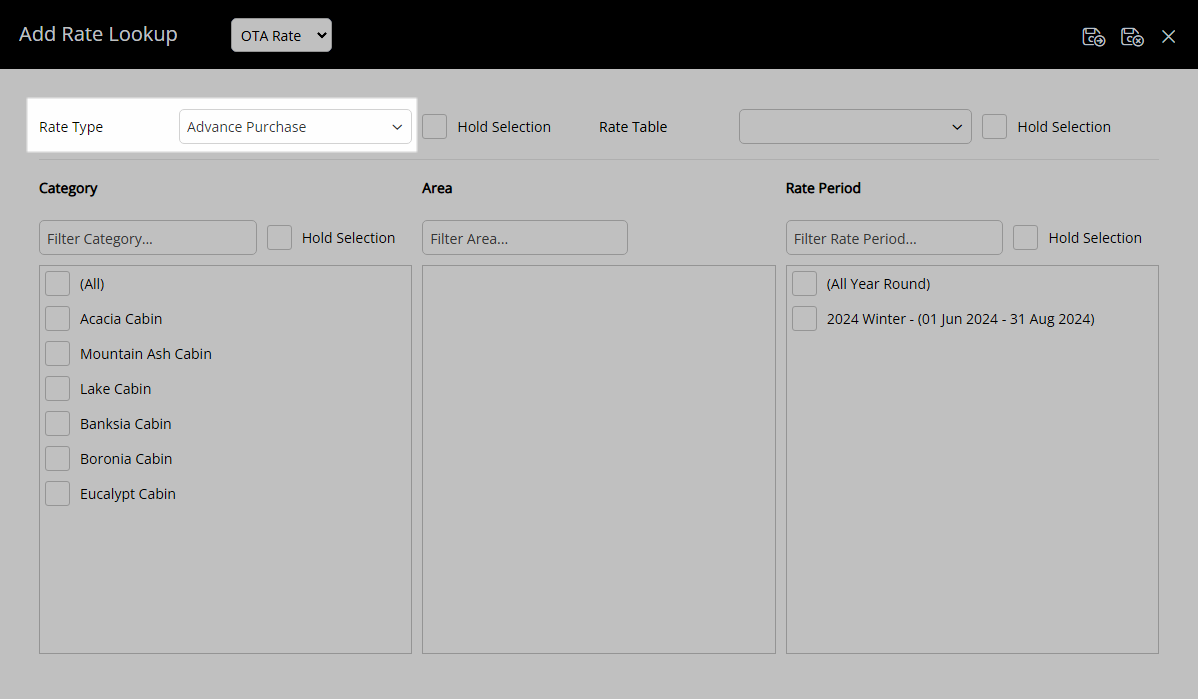Tick the Eucalypt Cabin checkbox
1198x699 pixels.
pos(57,494)
